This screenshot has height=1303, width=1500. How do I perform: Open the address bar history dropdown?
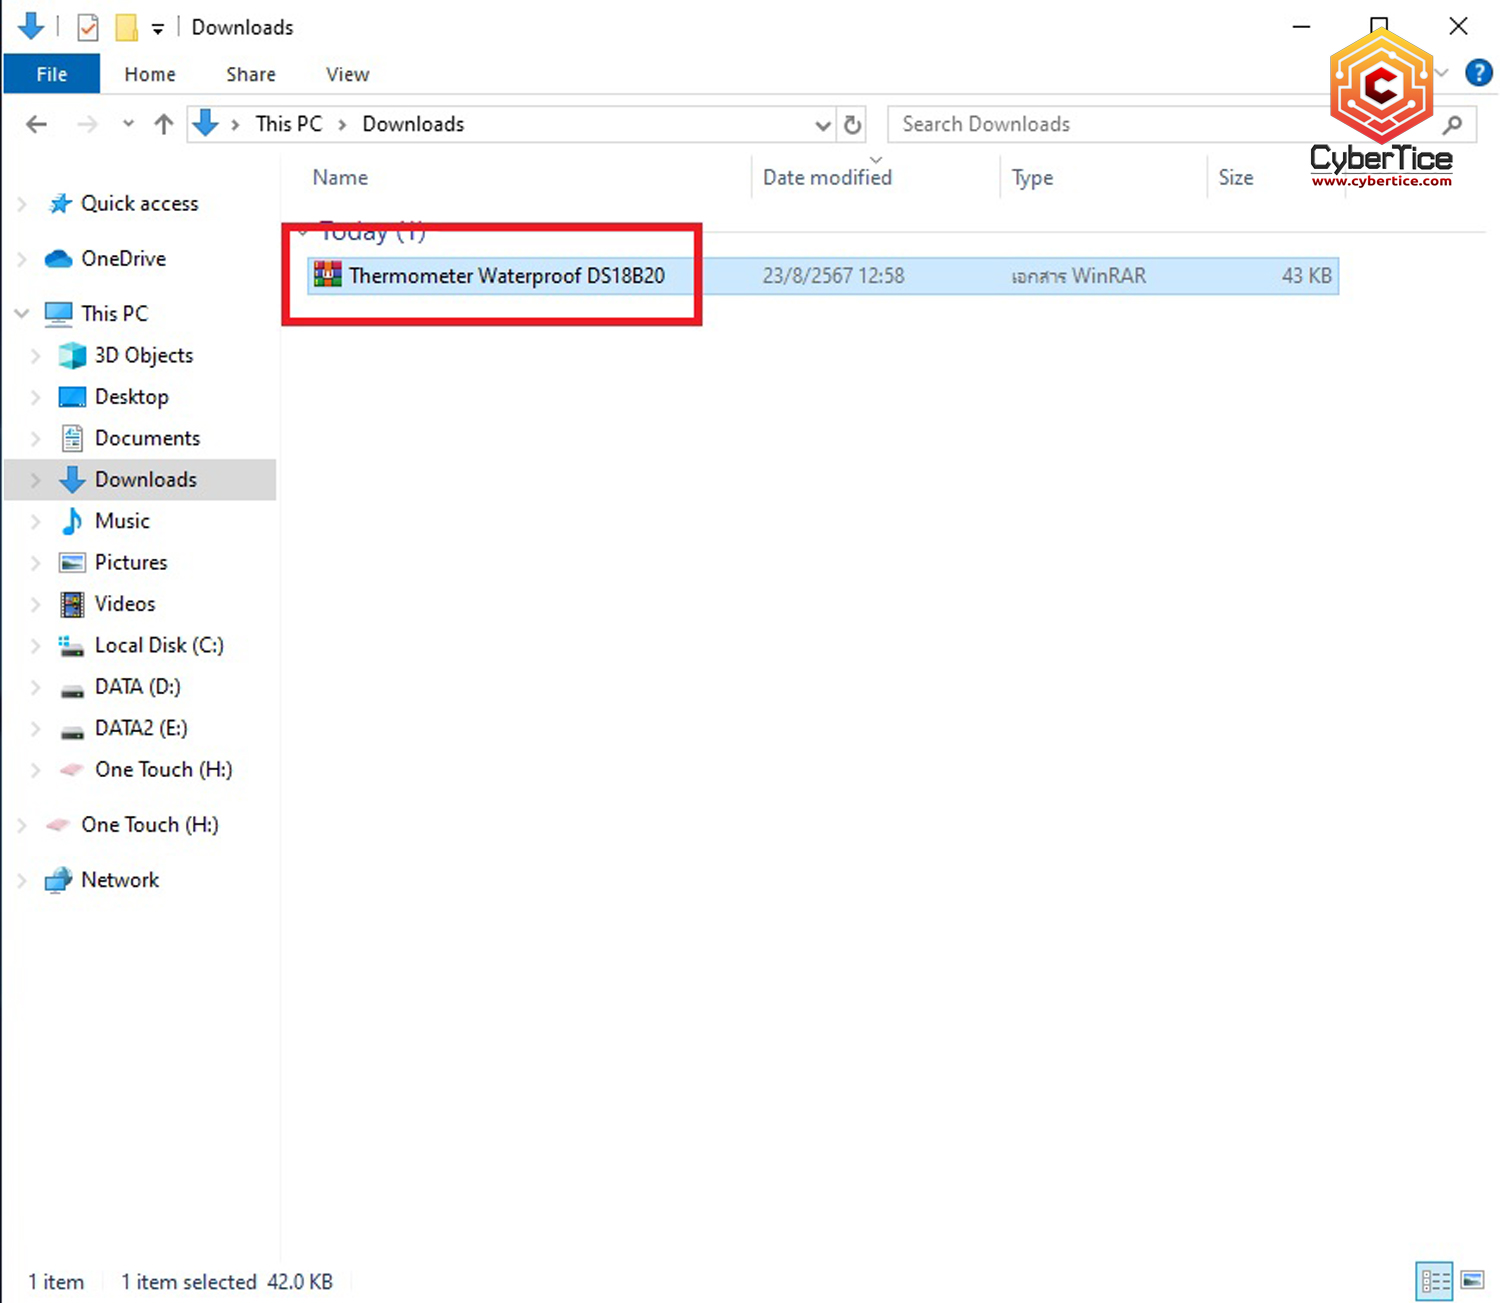click(822, 125)
